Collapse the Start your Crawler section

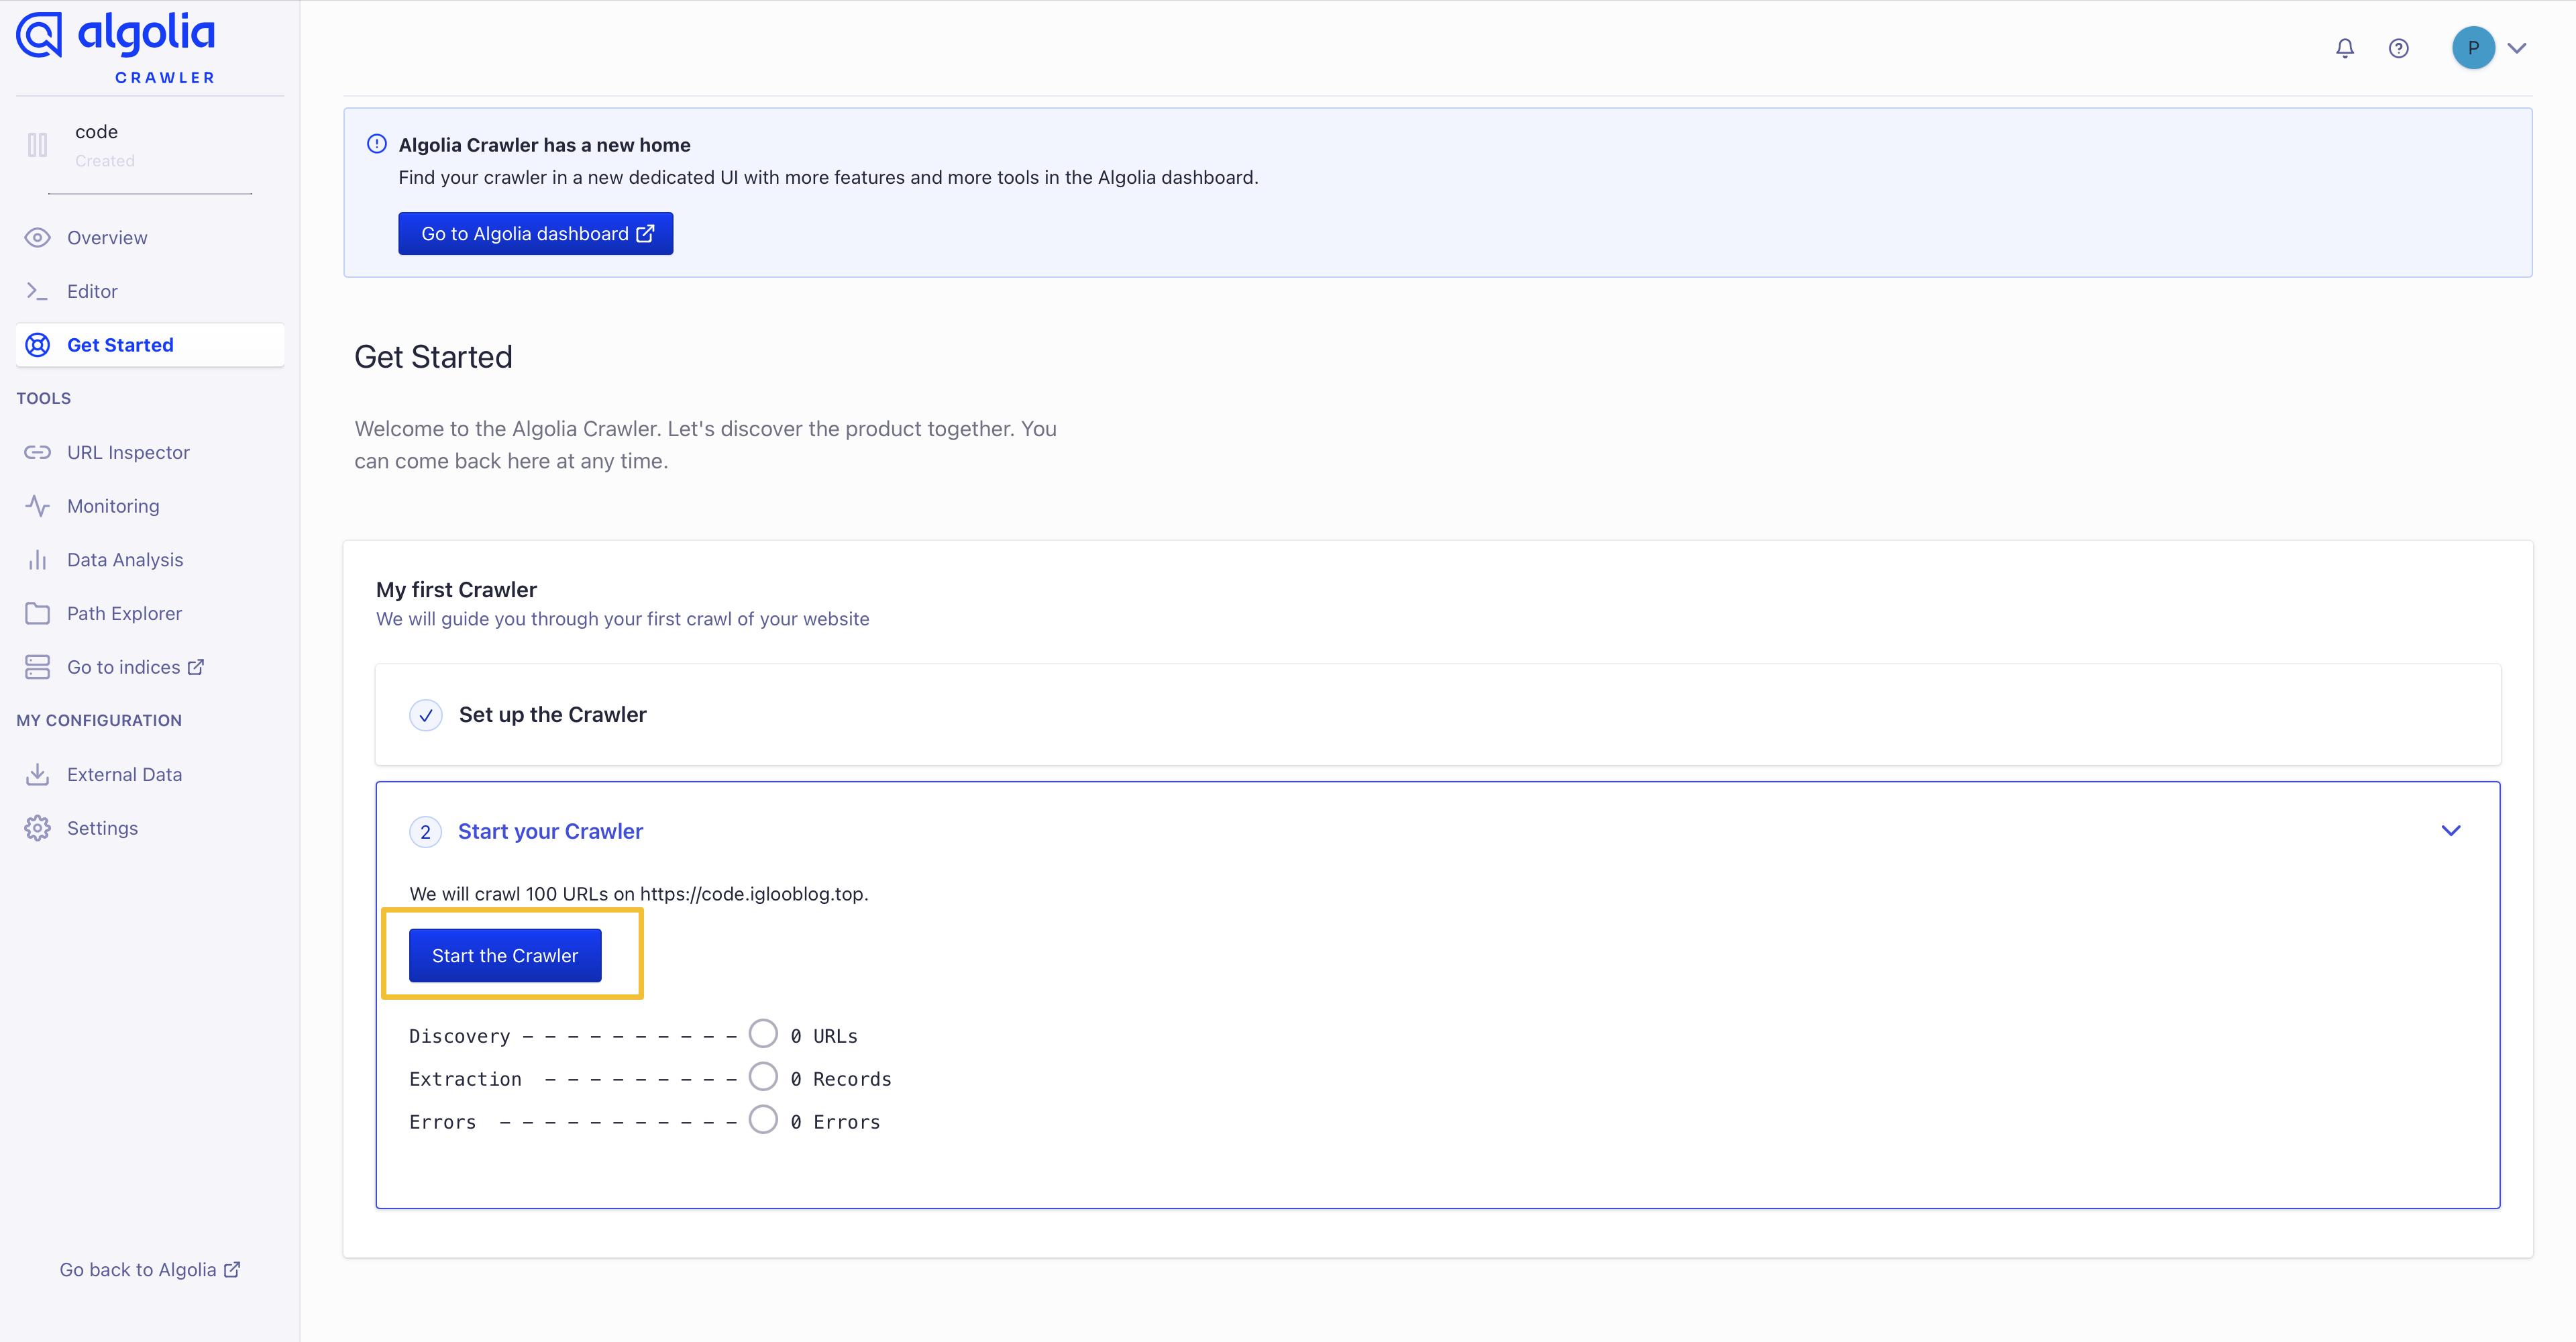[x=2450, y=831]
